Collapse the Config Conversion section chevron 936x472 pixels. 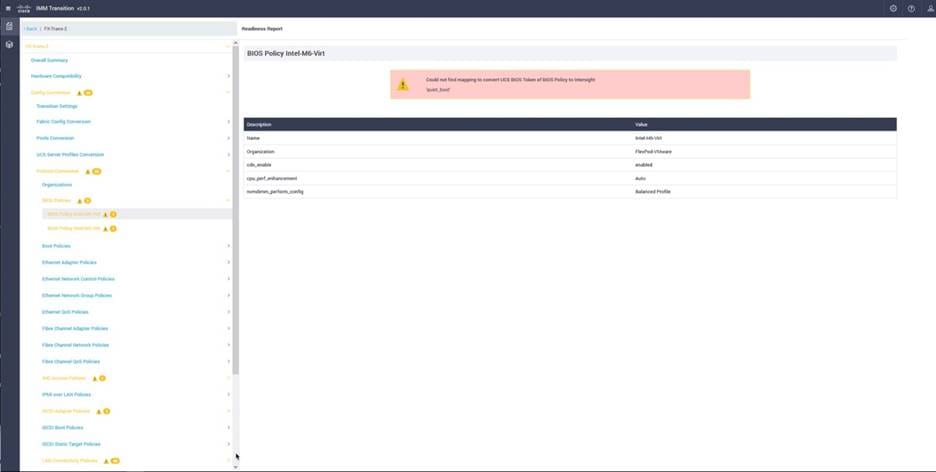pyautogui.click(x=229, y=93)
